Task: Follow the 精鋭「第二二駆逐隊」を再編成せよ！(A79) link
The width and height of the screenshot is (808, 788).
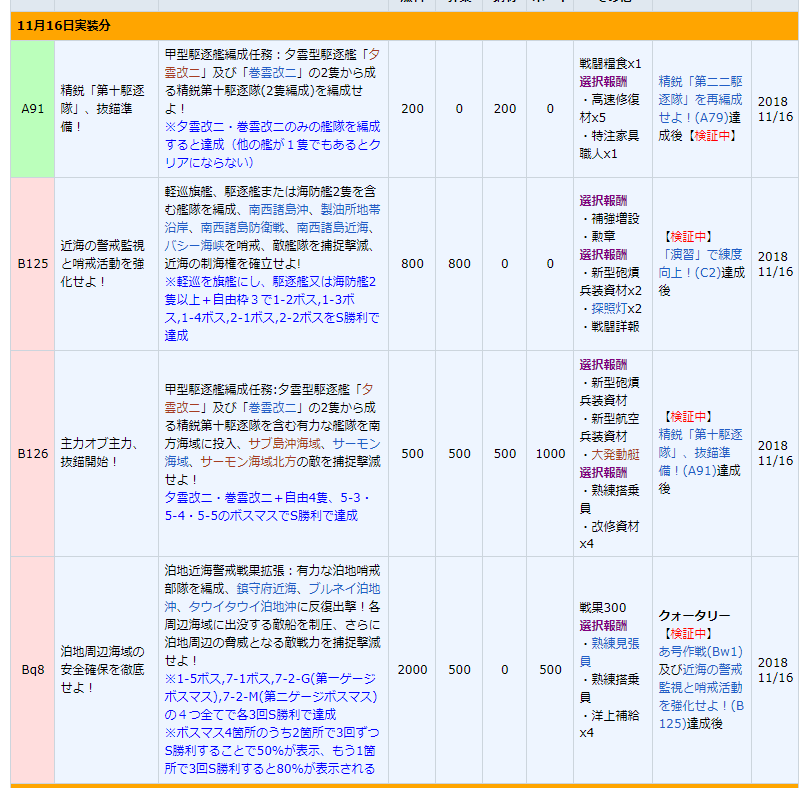Action: coord(700,99)
